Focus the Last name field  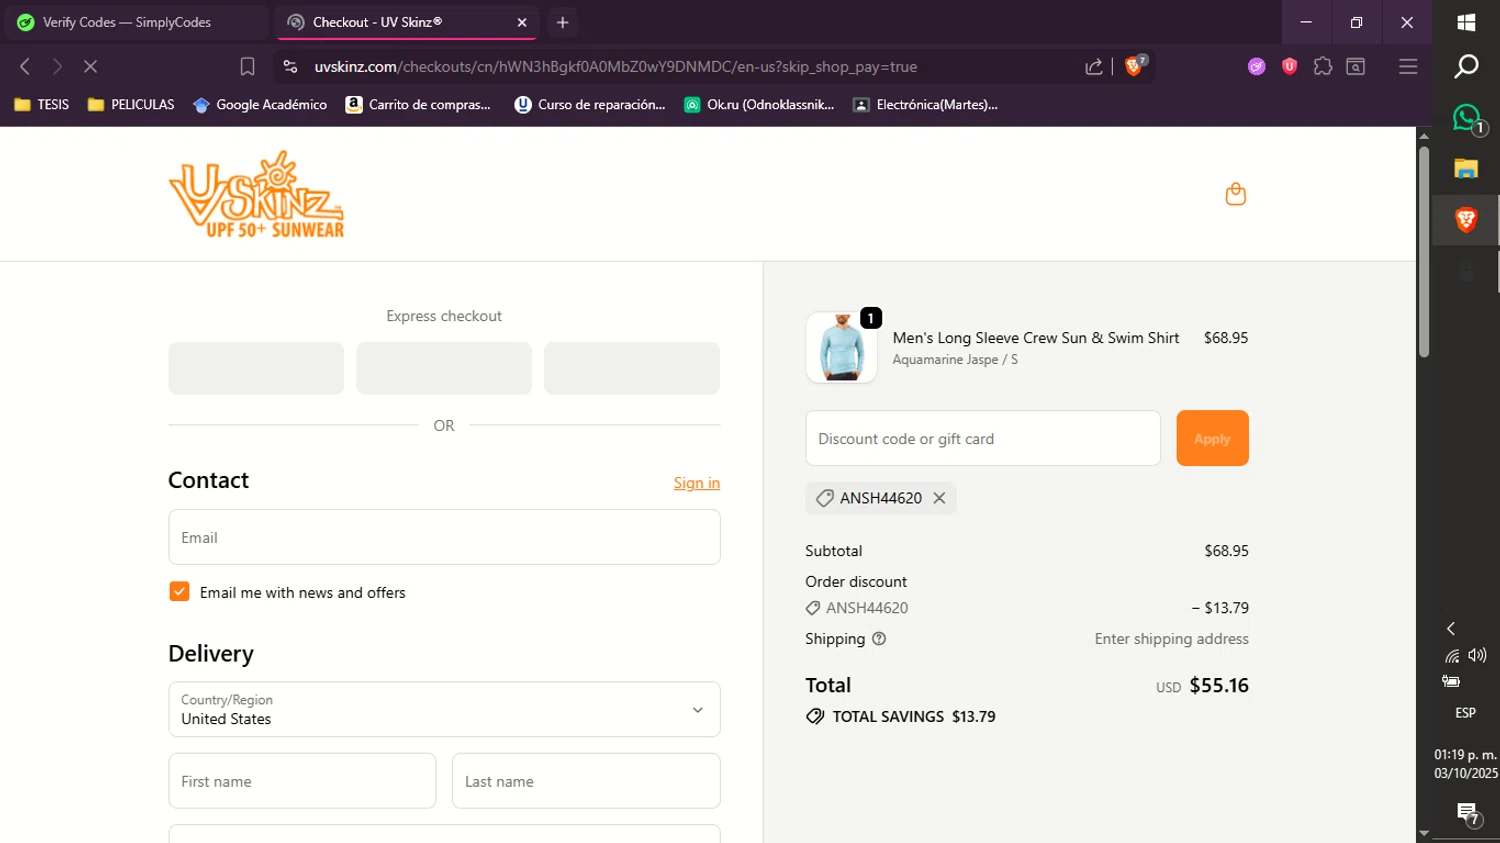coord(586,781)
